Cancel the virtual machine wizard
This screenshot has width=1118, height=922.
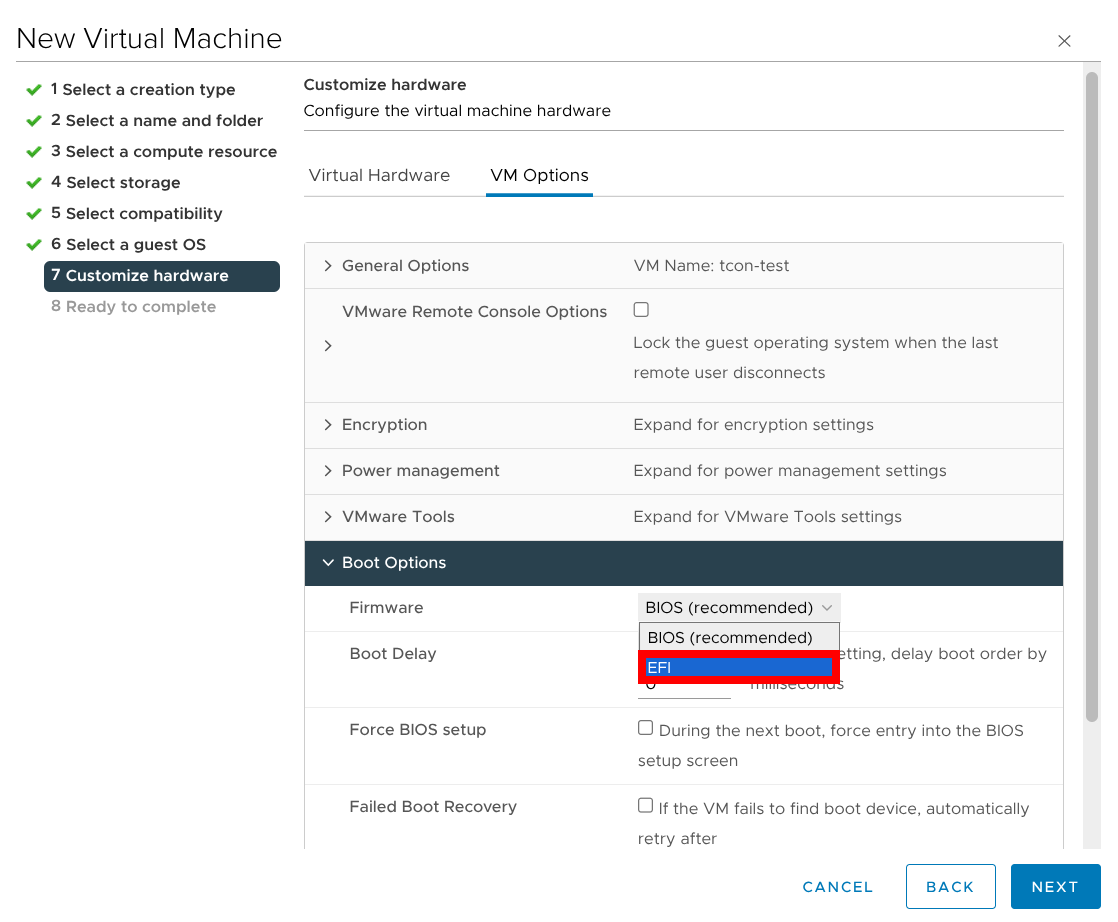[837, 887]
